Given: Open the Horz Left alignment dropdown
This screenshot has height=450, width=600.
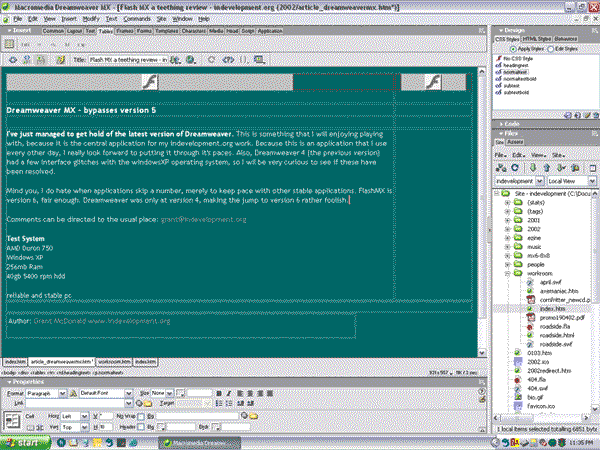Looking at the screenshot, I should (85, 416).
